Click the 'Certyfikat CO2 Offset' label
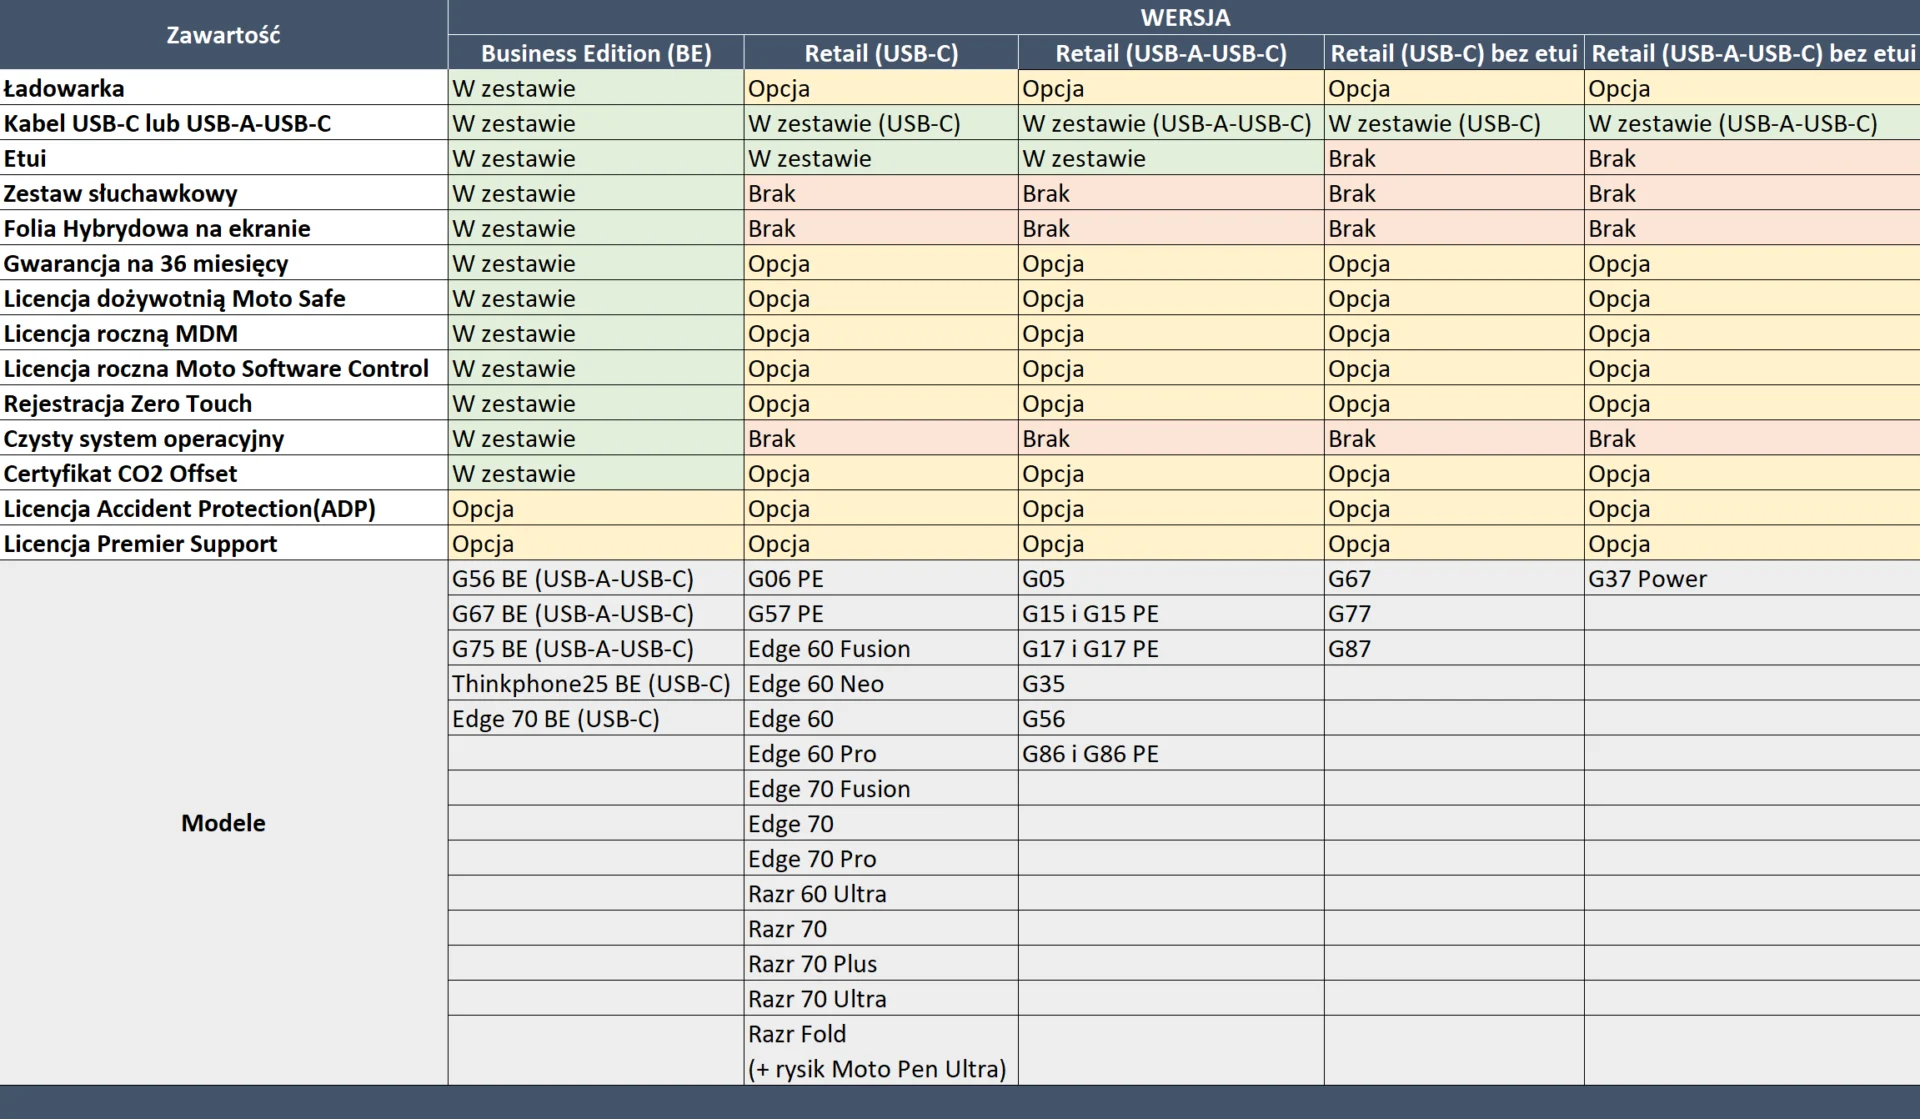Image resolution: width=1920 pixels, height=1119 pixels. point(223,473)
